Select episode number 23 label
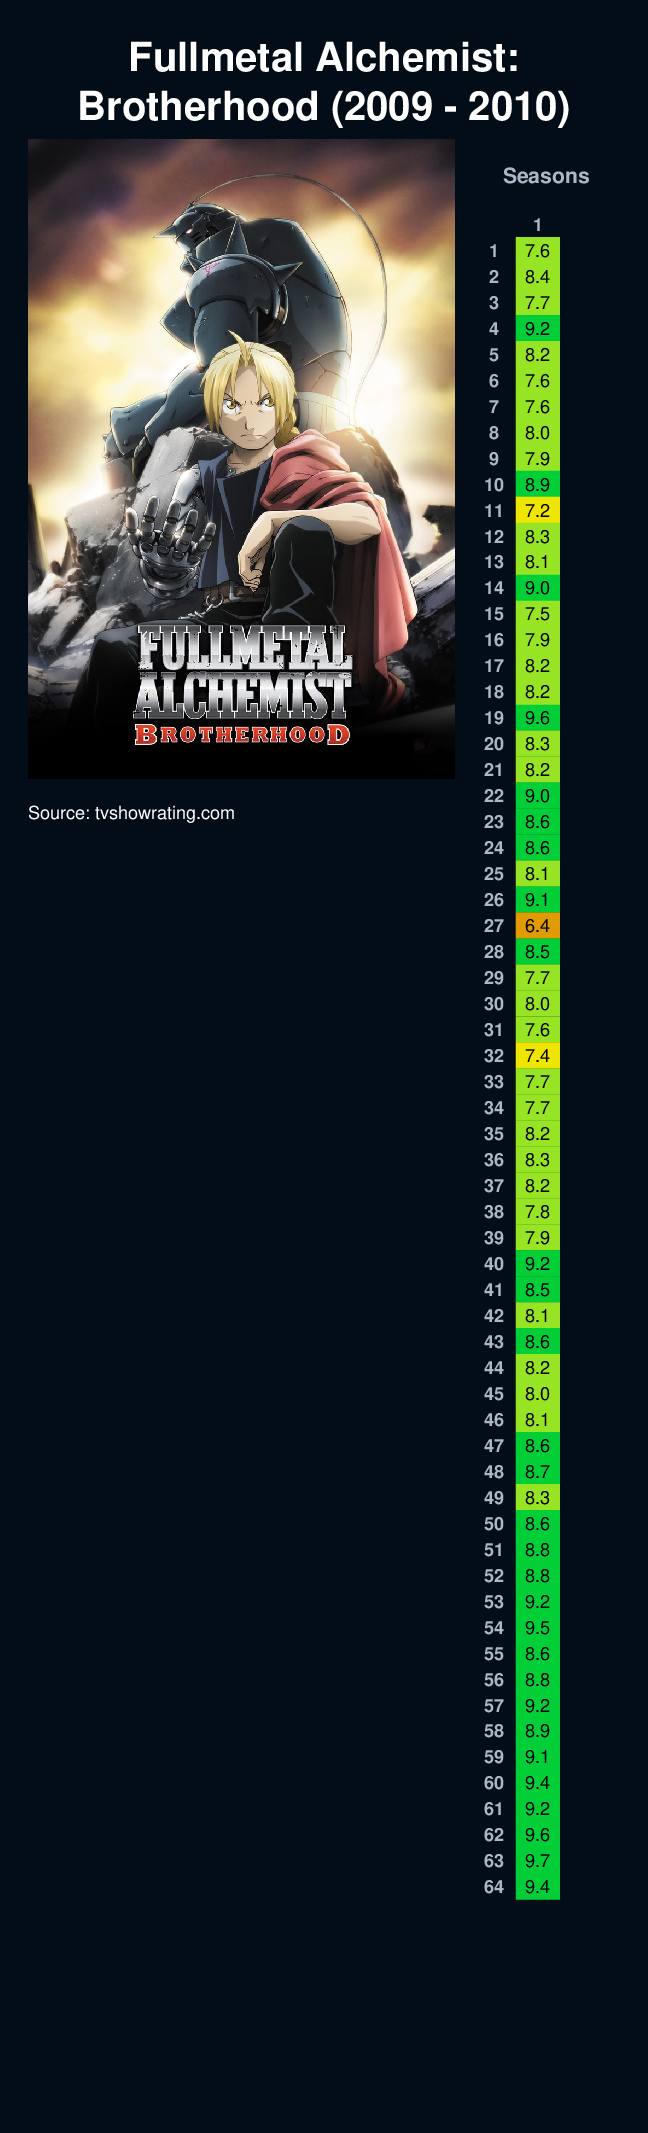Image resolution: width=648 pixels, height=2133 pixels. coord(494,822)
